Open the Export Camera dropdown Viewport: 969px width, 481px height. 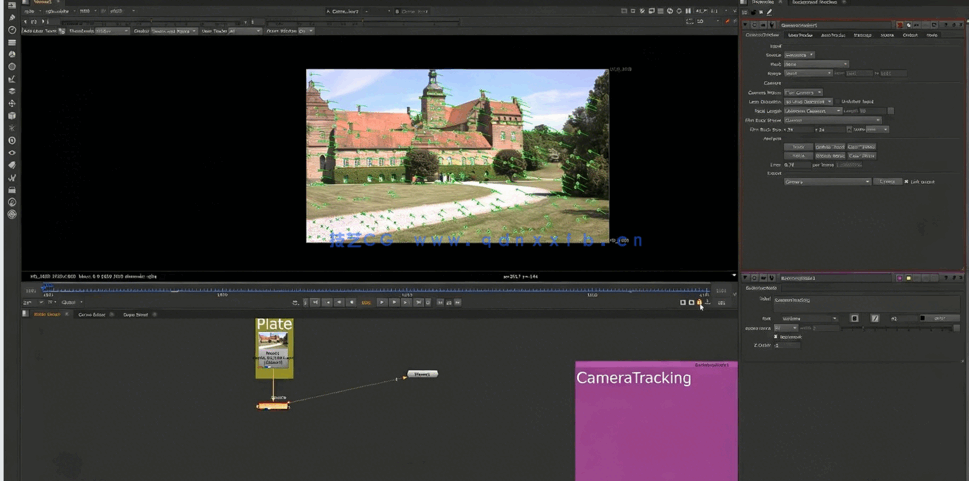[x=827, y=182]
